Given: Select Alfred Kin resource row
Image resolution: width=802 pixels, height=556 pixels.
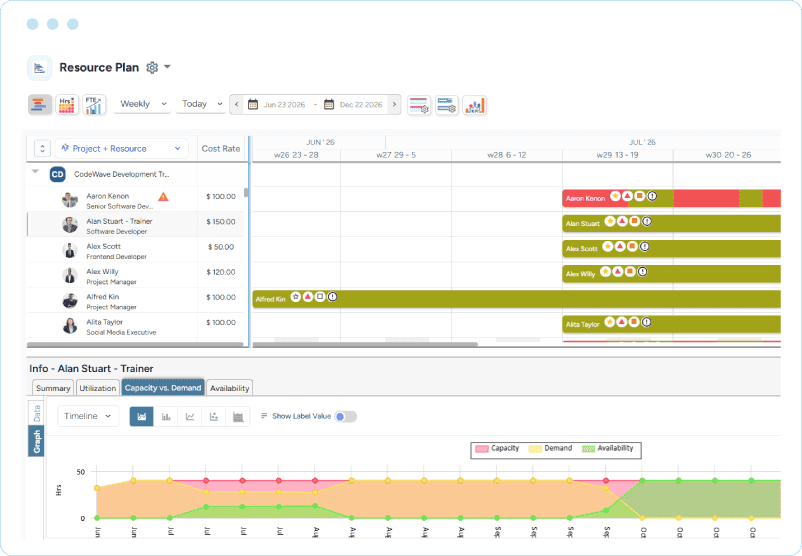Looking at the screenshot, I should (x=137, y=300).
